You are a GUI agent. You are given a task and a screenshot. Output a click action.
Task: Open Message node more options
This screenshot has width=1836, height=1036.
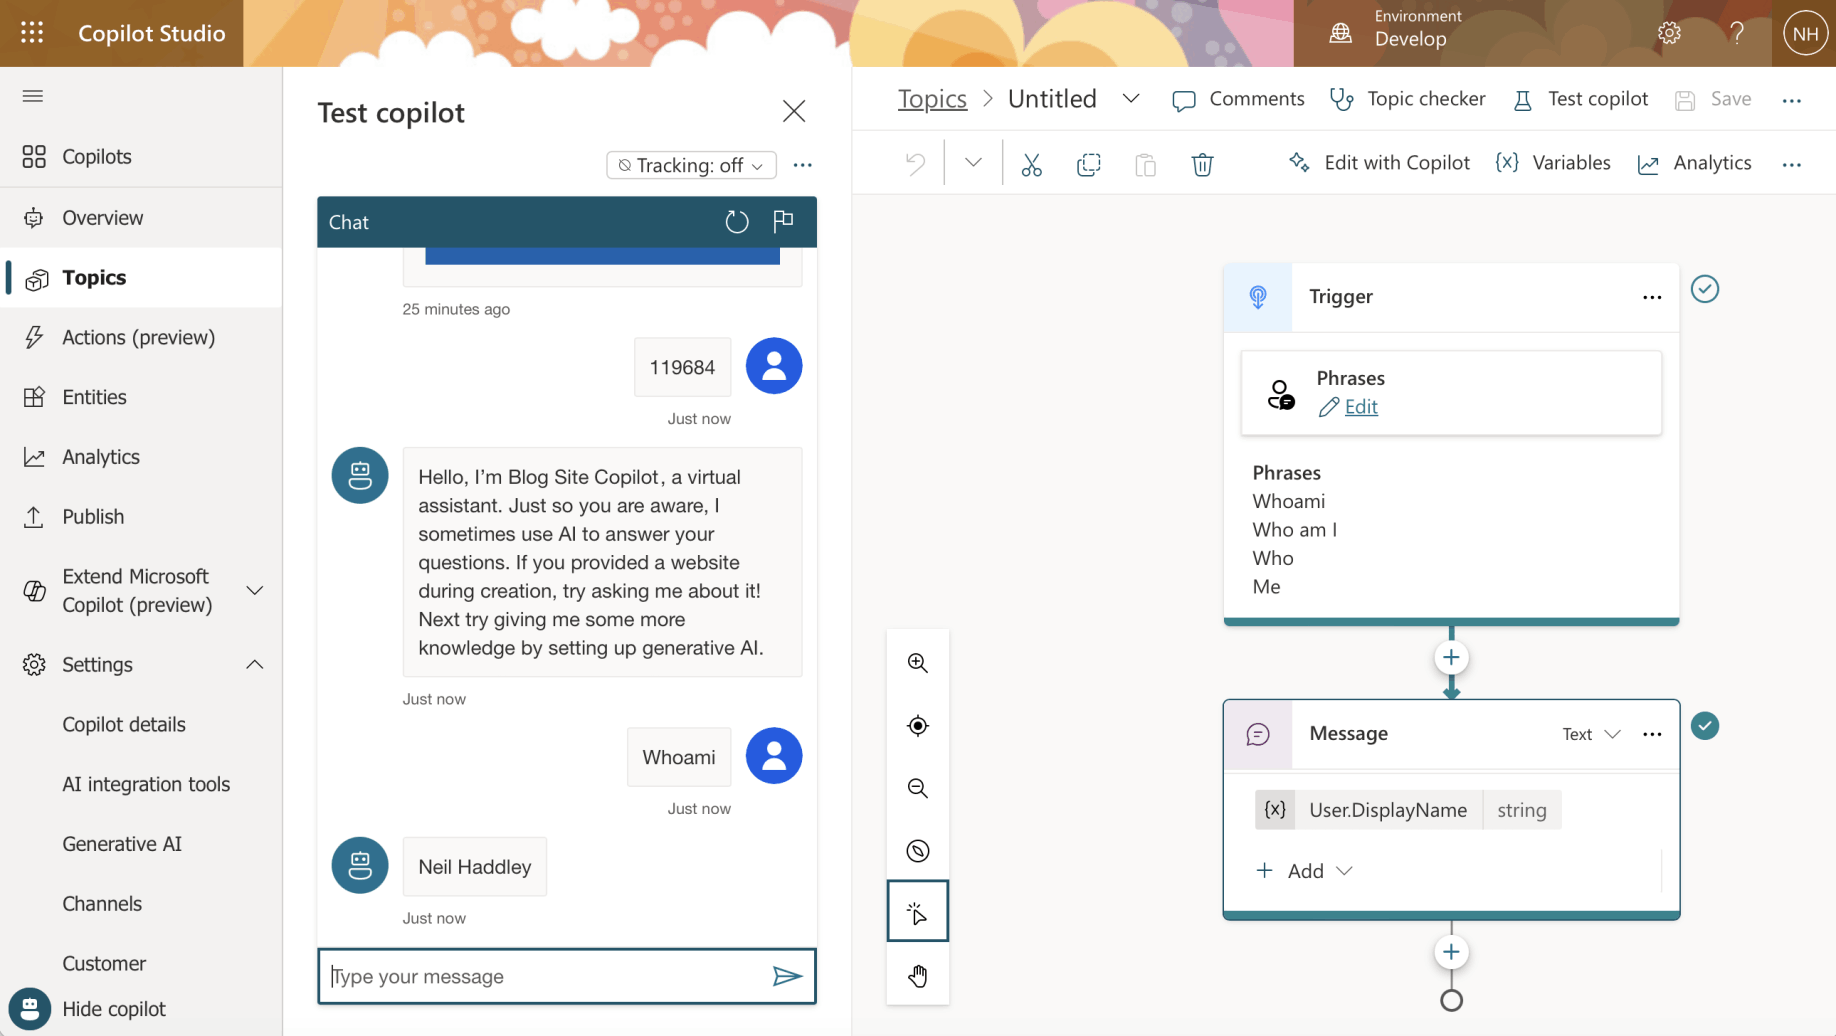coord(1652,734)
